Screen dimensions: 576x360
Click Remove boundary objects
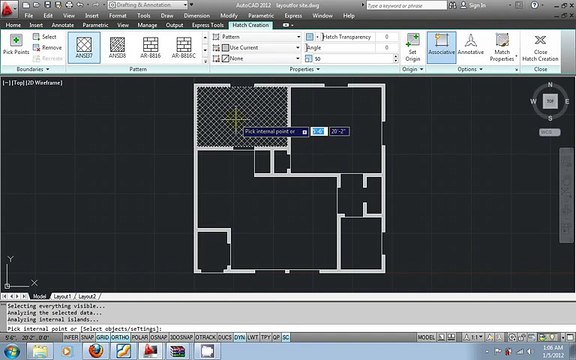click(x=47, y=47)
